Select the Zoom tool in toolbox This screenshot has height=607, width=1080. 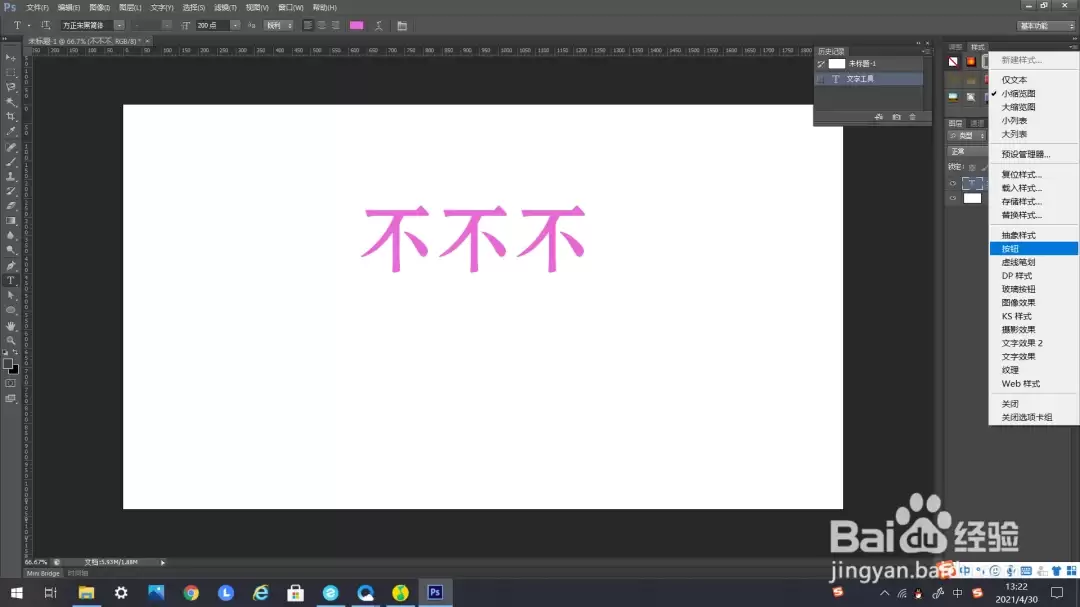pyautogui.click(x=10, y=340)
